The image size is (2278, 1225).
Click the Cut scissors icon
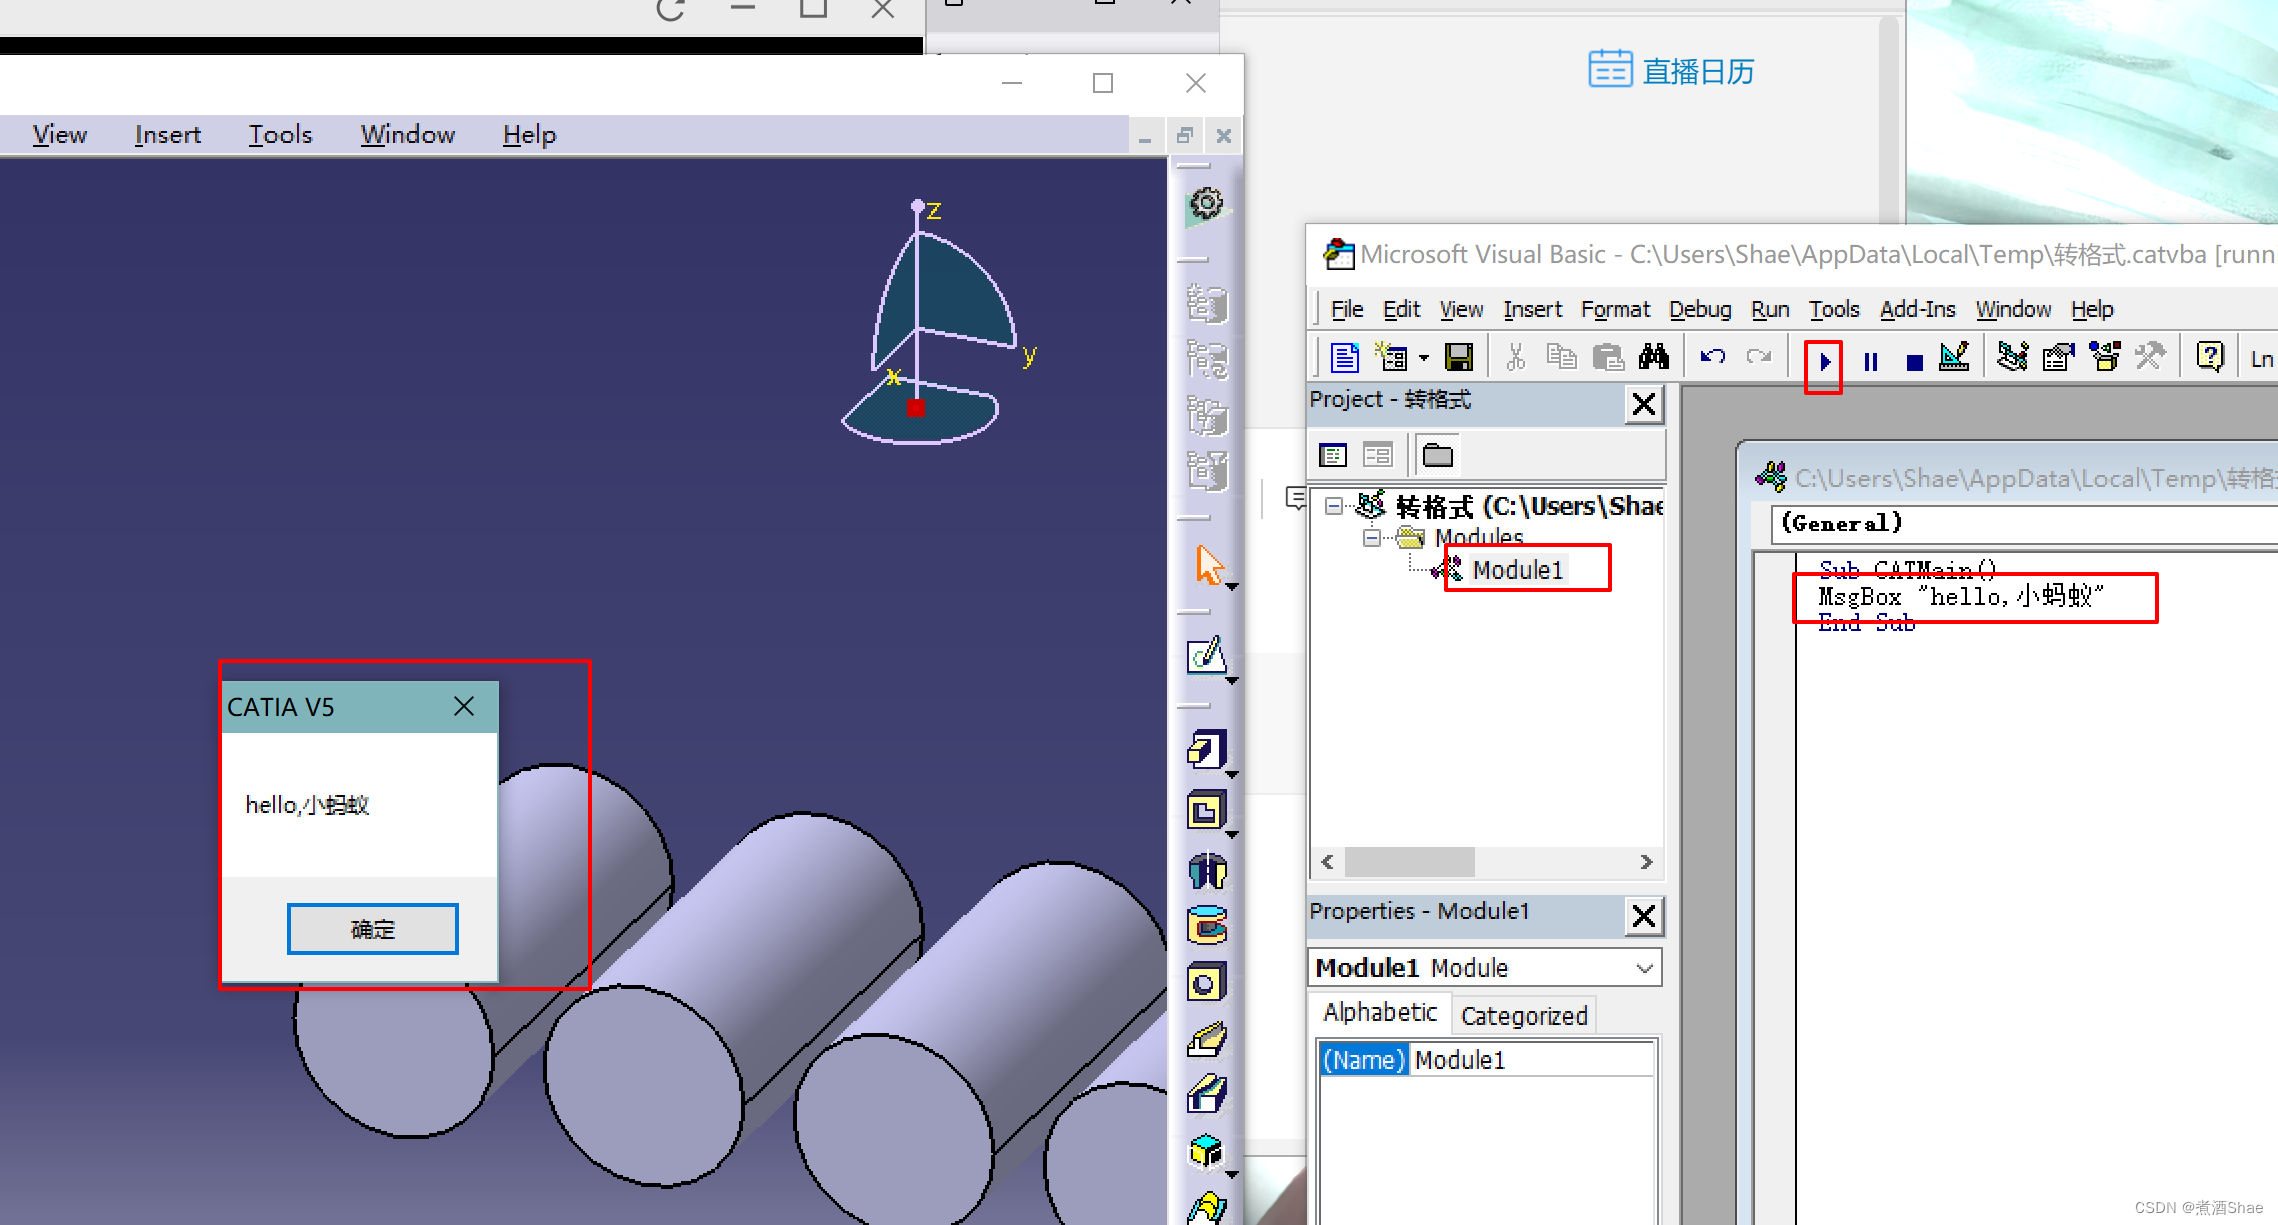1516,357
